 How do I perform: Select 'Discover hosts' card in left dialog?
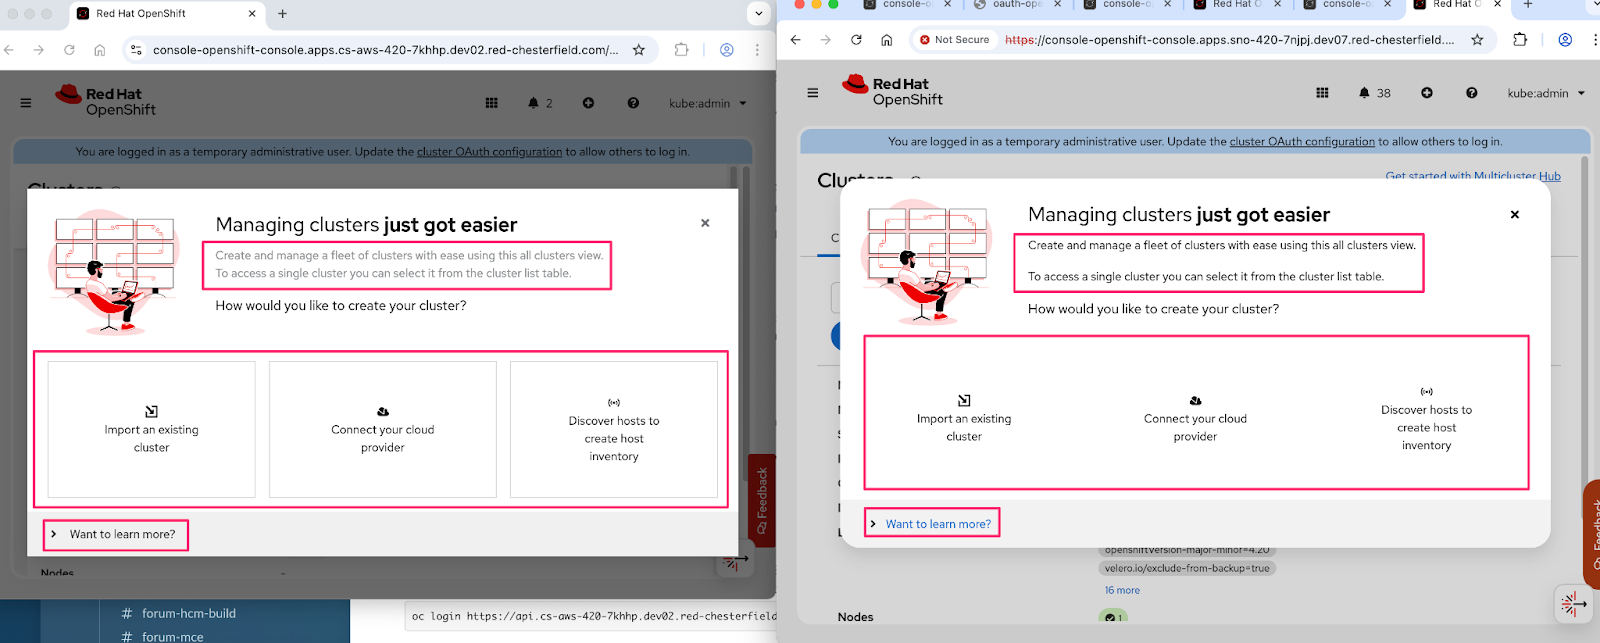click(x=614, y=429)
